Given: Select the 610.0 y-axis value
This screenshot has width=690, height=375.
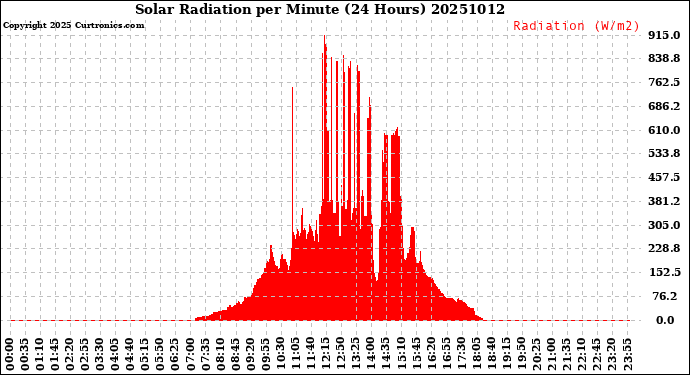Looking at the screenshot, I should tap(664, 130).
